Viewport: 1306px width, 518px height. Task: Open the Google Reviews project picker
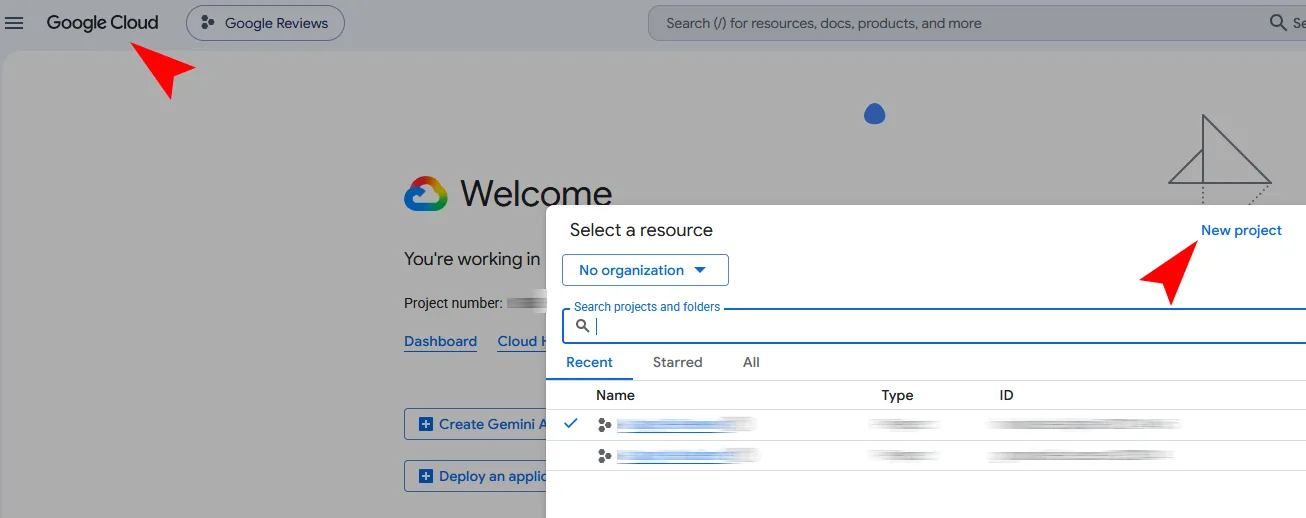click(x=265, y=23)
